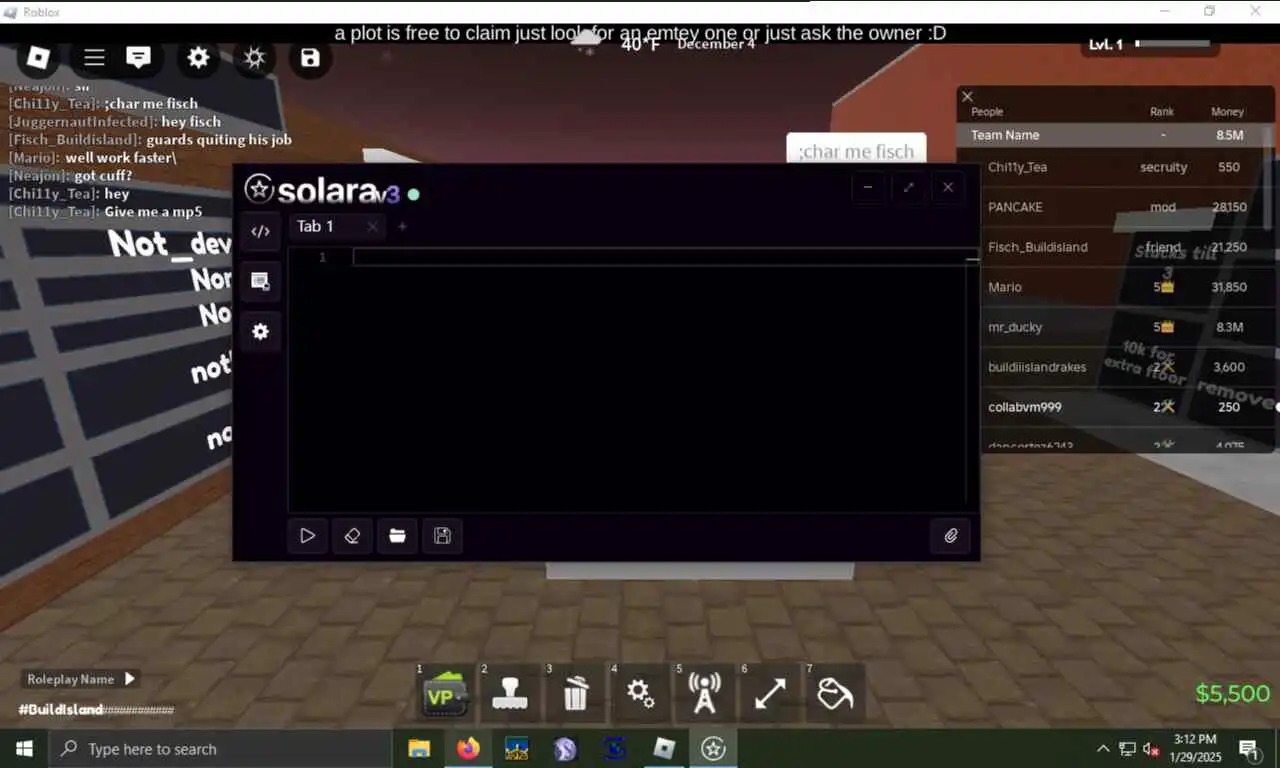Select the gears configure tool in slot 4
Image resolution: width=1280 pixels, height=768 pixels.
tap(640, 693)
